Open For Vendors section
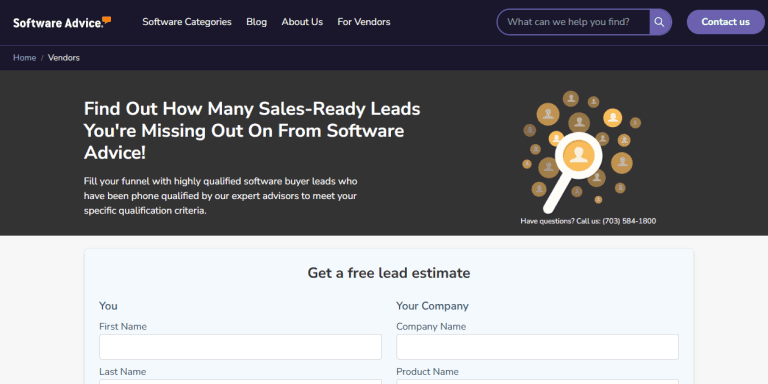The width and height of the screenshot is (768, 384). pyautogui.click(x=364, y=22)
